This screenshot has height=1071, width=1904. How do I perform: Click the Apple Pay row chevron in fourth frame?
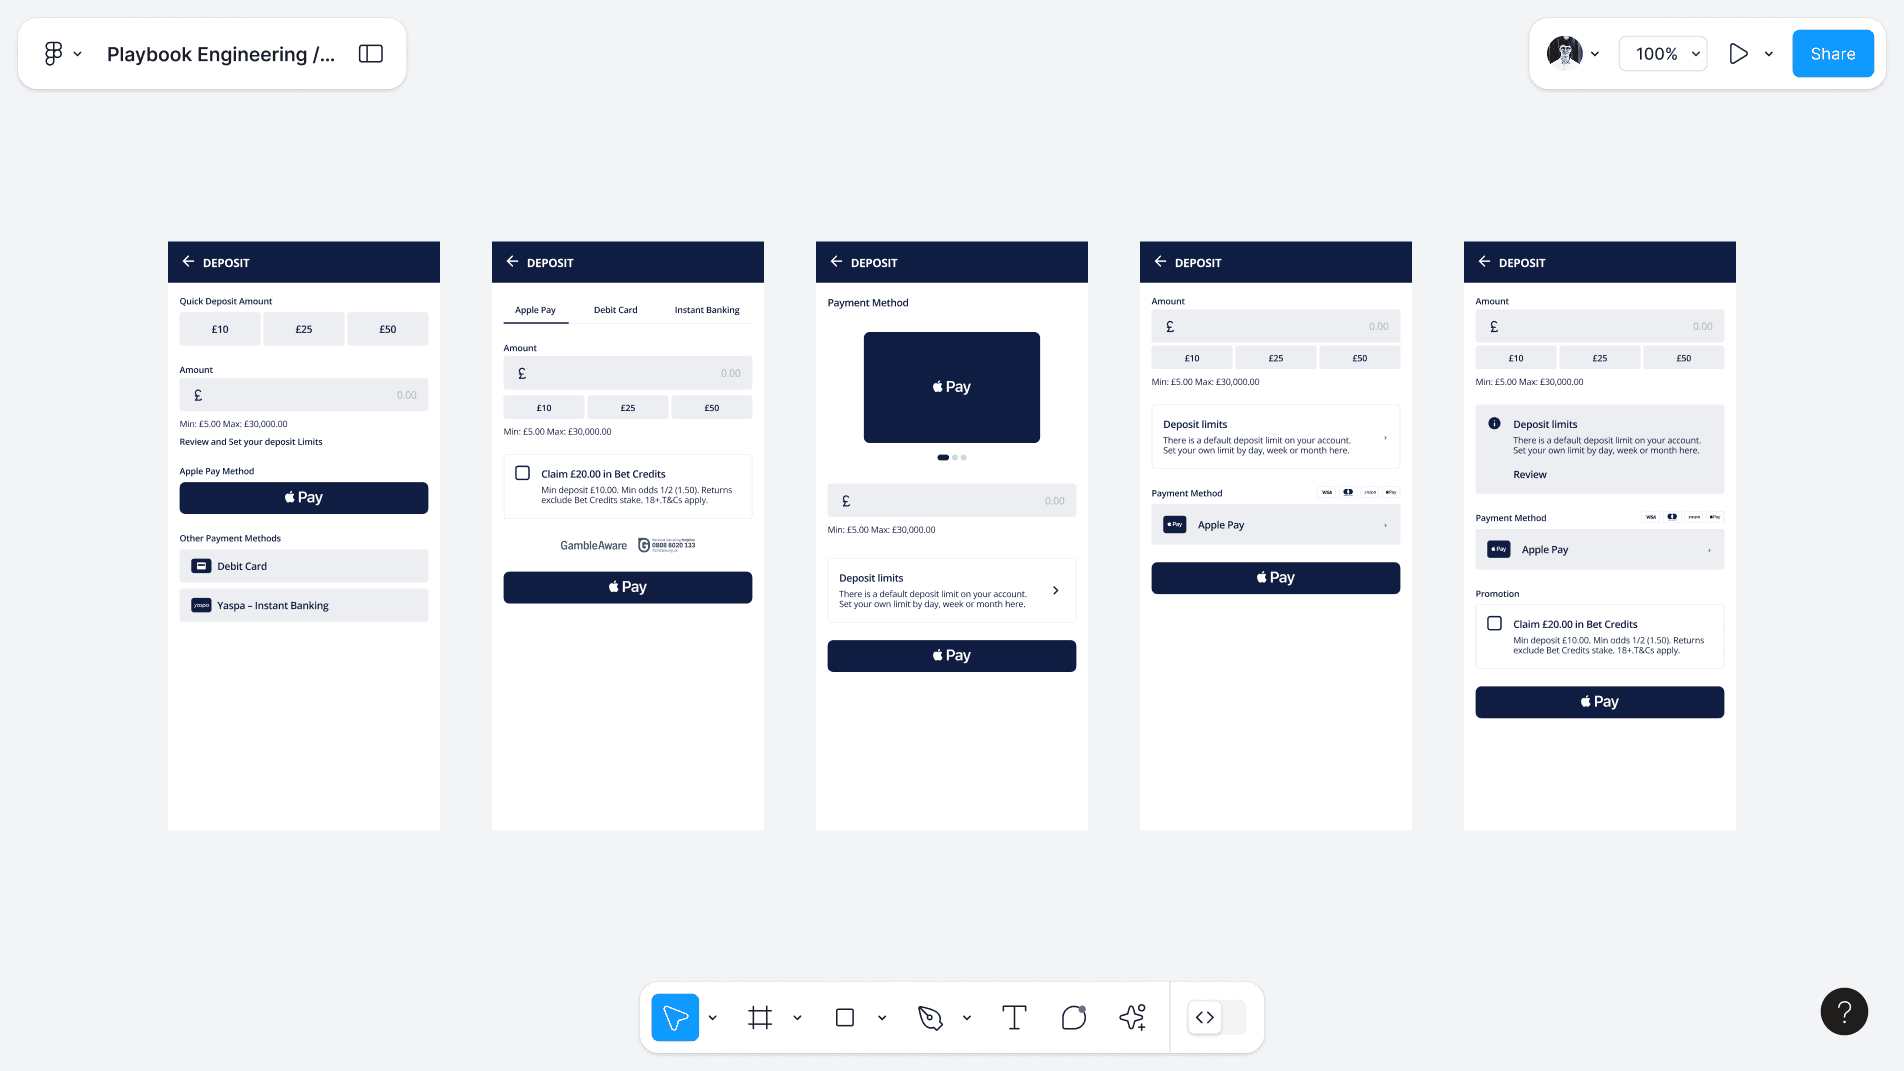click(1385, 525)
